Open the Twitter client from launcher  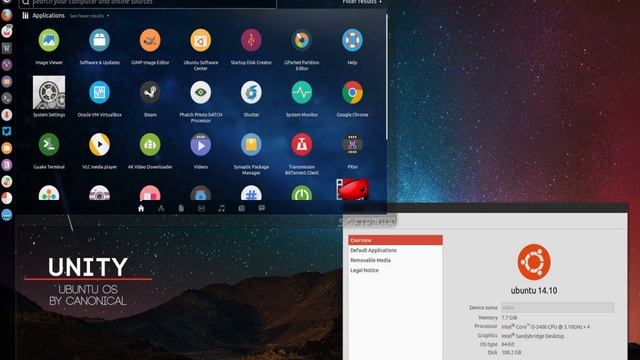pyautogui.click(x=7, y=131)
